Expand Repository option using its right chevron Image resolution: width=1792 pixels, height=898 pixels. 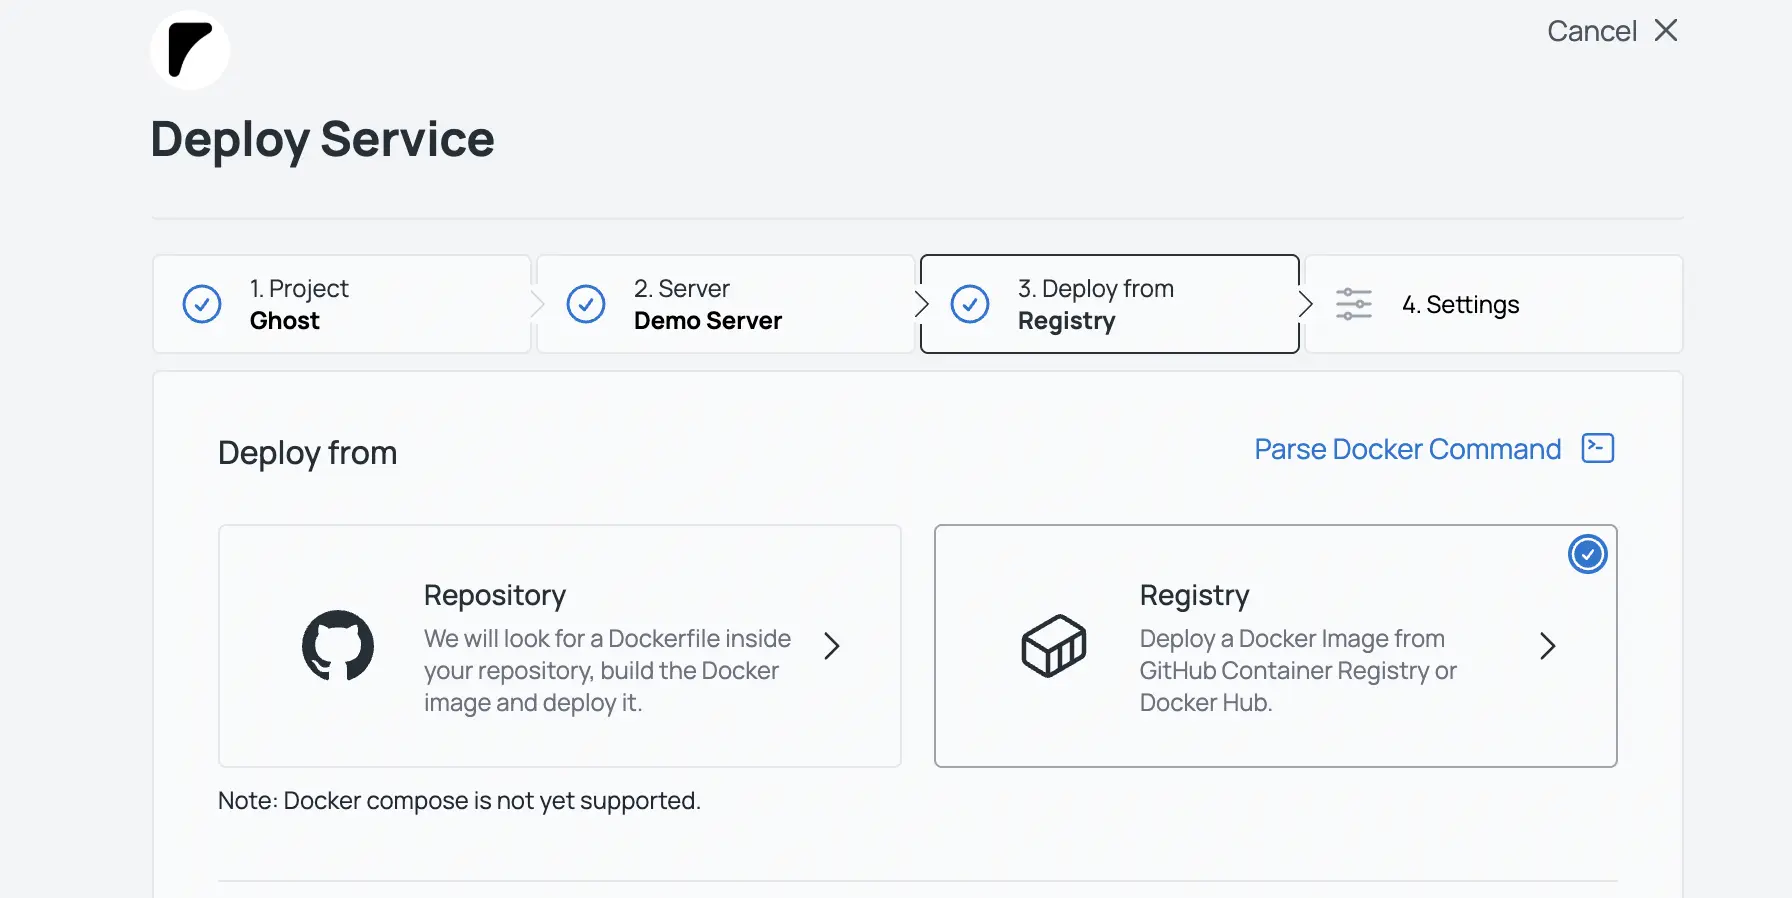[831, 646]
